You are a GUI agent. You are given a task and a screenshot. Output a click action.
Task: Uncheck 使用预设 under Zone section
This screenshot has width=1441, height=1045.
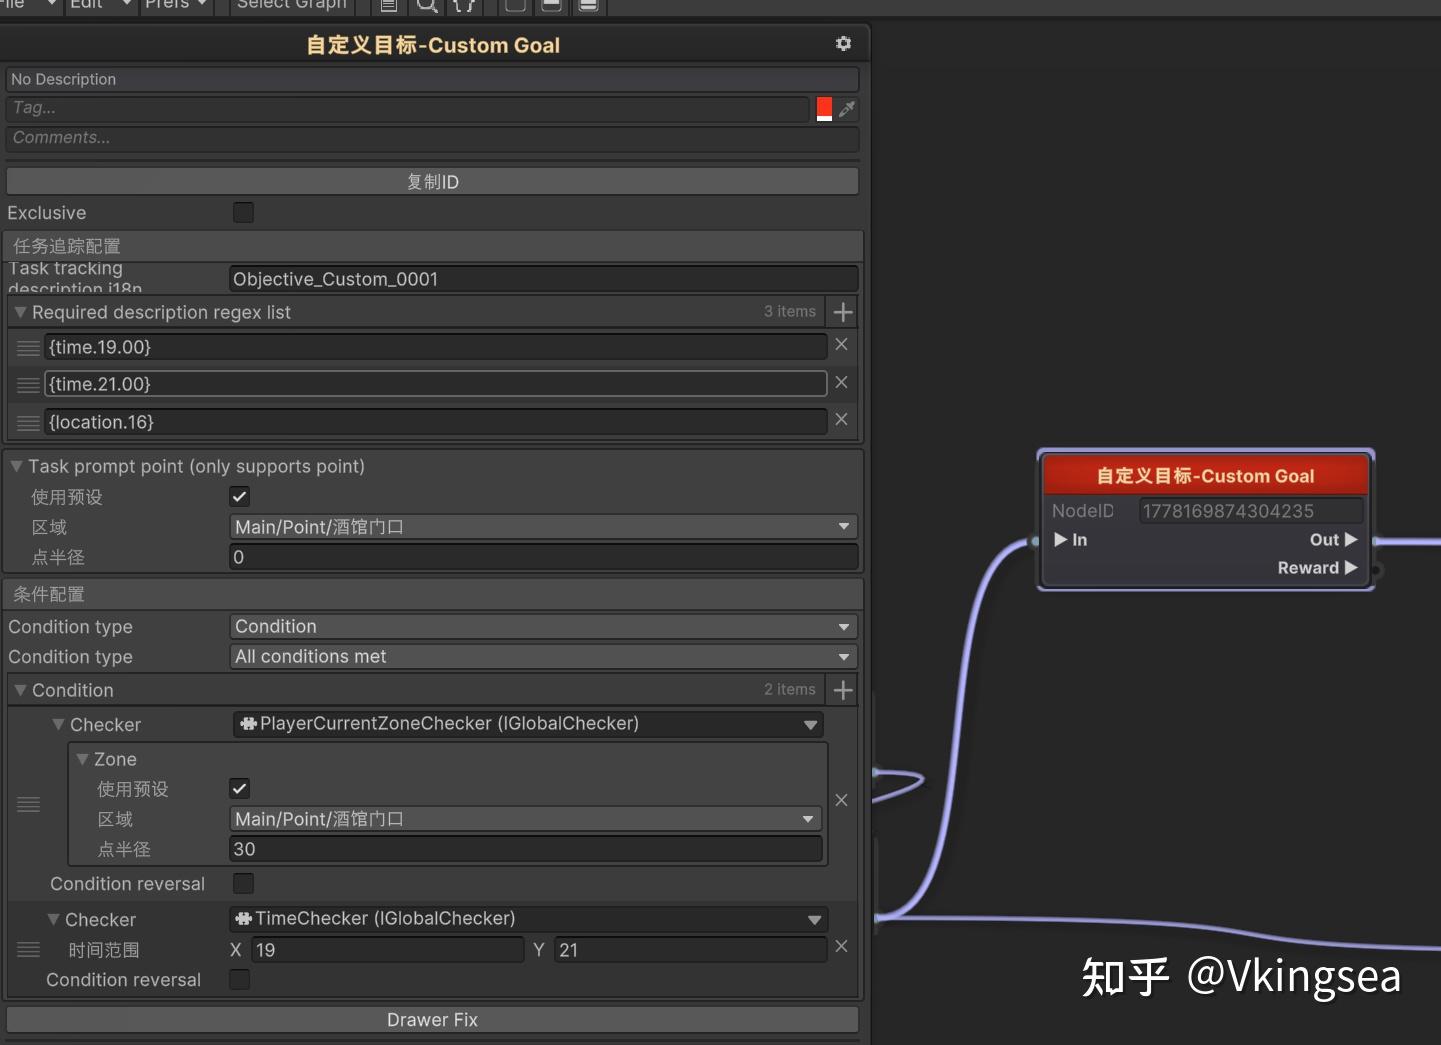[x=240, y=789]
